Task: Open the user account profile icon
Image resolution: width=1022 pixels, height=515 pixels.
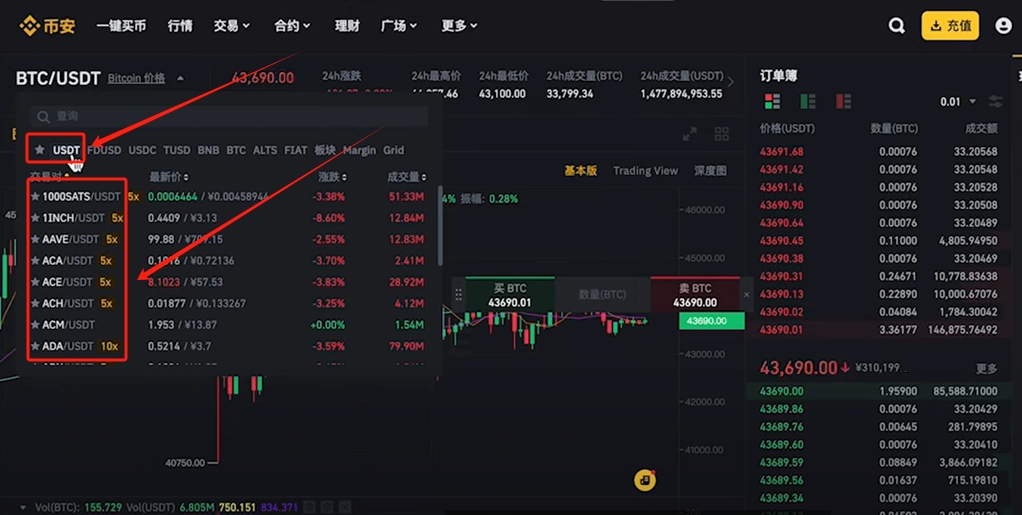Action: coord(1003,26)
